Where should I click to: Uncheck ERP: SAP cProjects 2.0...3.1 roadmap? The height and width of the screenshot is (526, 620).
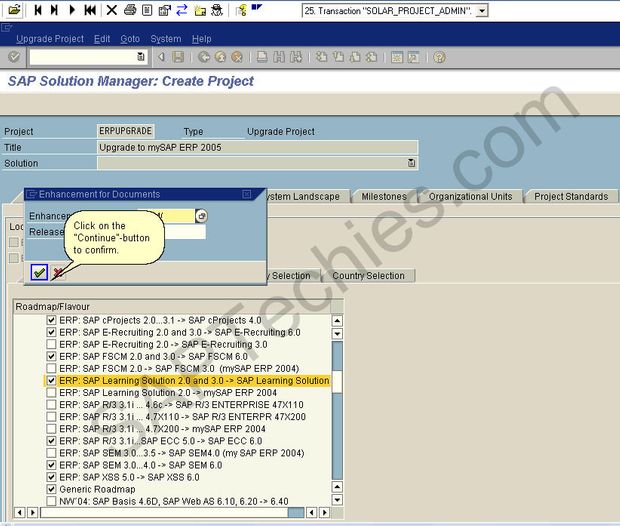click(x=51, y=320)
